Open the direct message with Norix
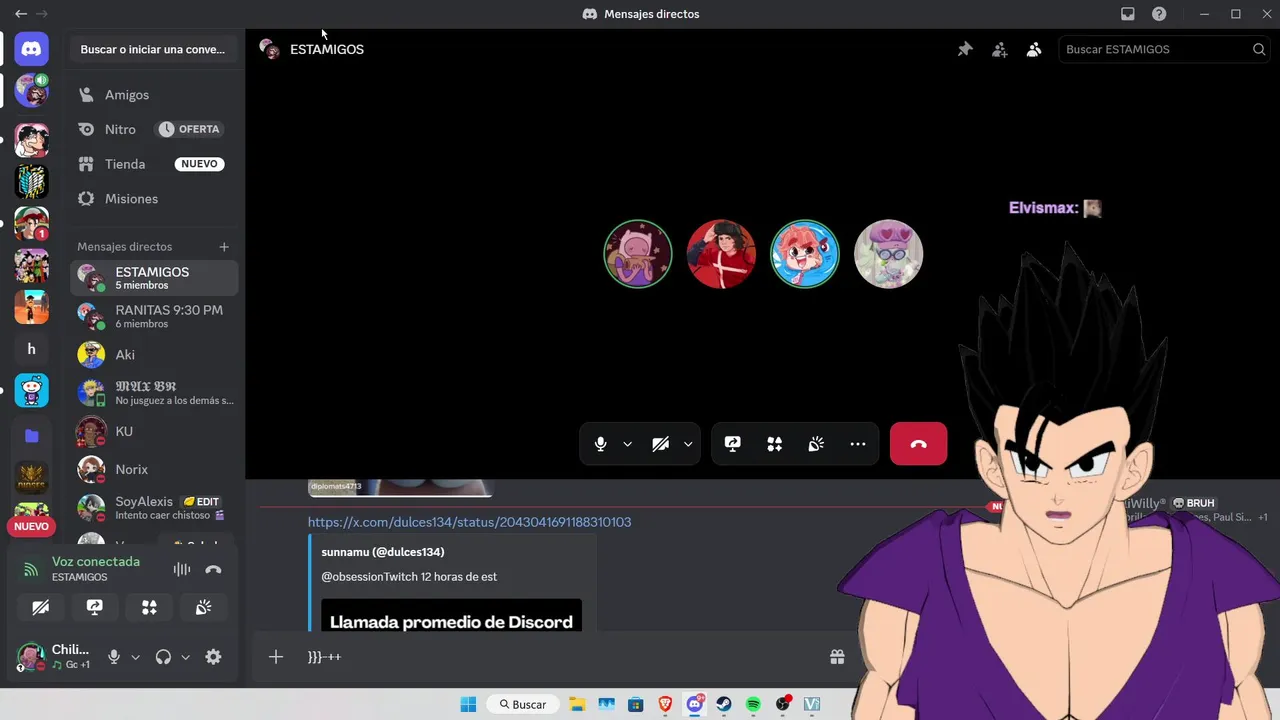This screenshot has height=720, width=1280. point(154,469)
